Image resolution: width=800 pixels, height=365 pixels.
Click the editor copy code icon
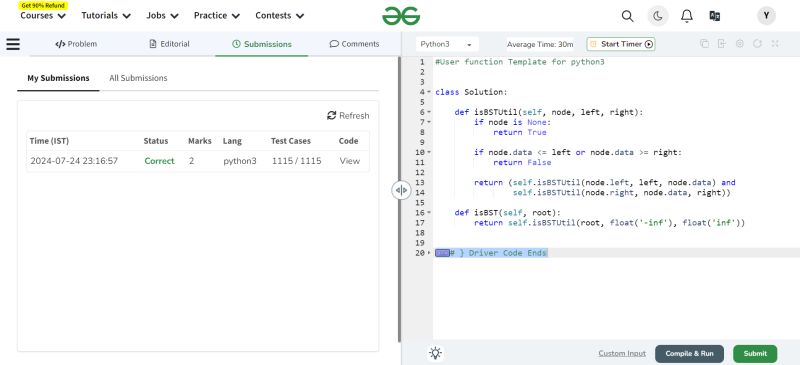point(704,44)
